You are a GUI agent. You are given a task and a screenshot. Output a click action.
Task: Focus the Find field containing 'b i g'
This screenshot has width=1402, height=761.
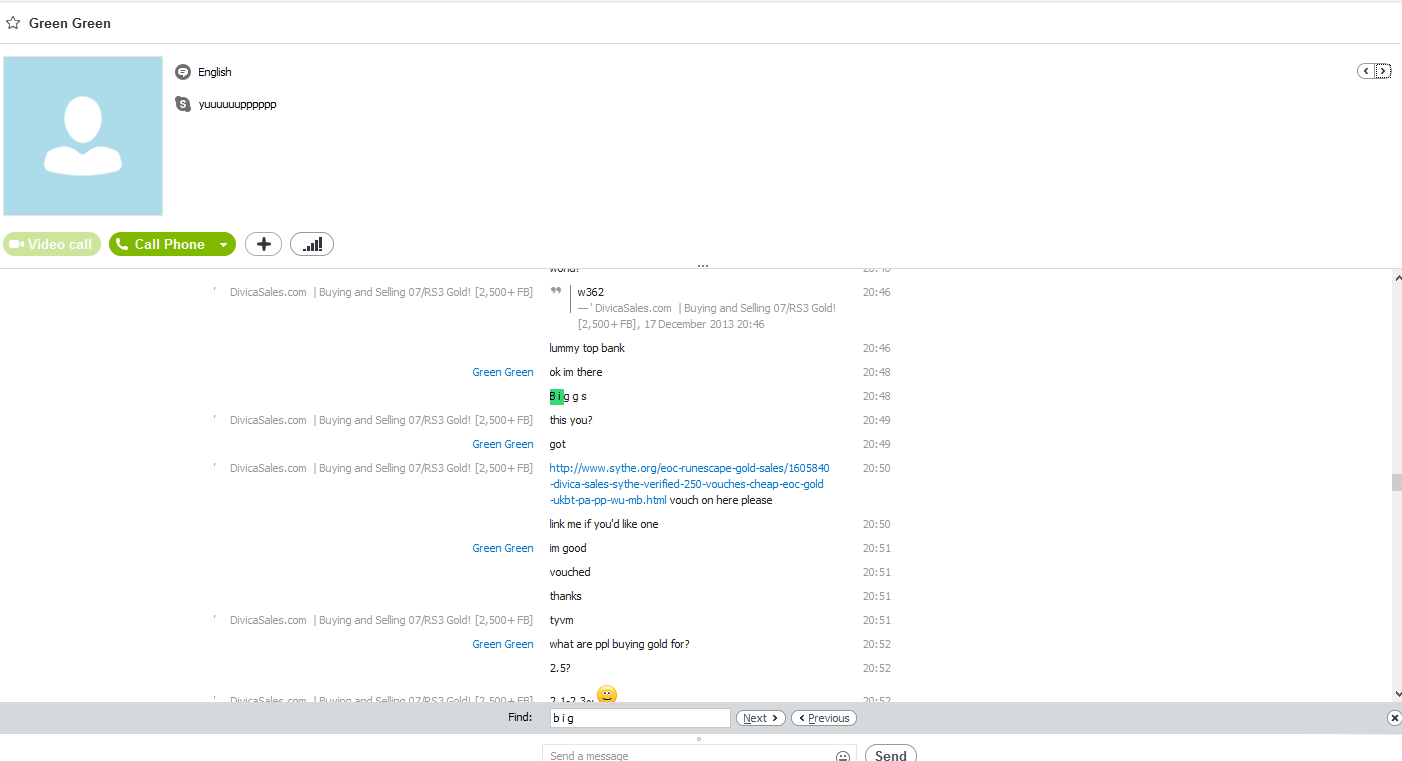tap(640, 718)
